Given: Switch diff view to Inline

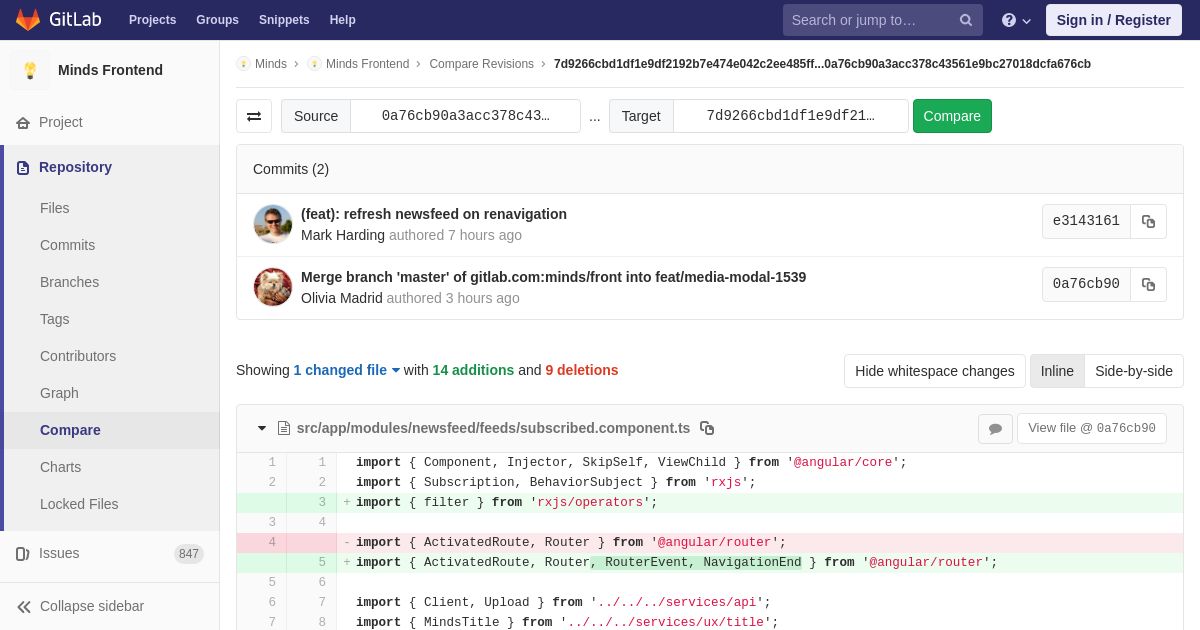Looking at the screenshot, I should 1057,371.
